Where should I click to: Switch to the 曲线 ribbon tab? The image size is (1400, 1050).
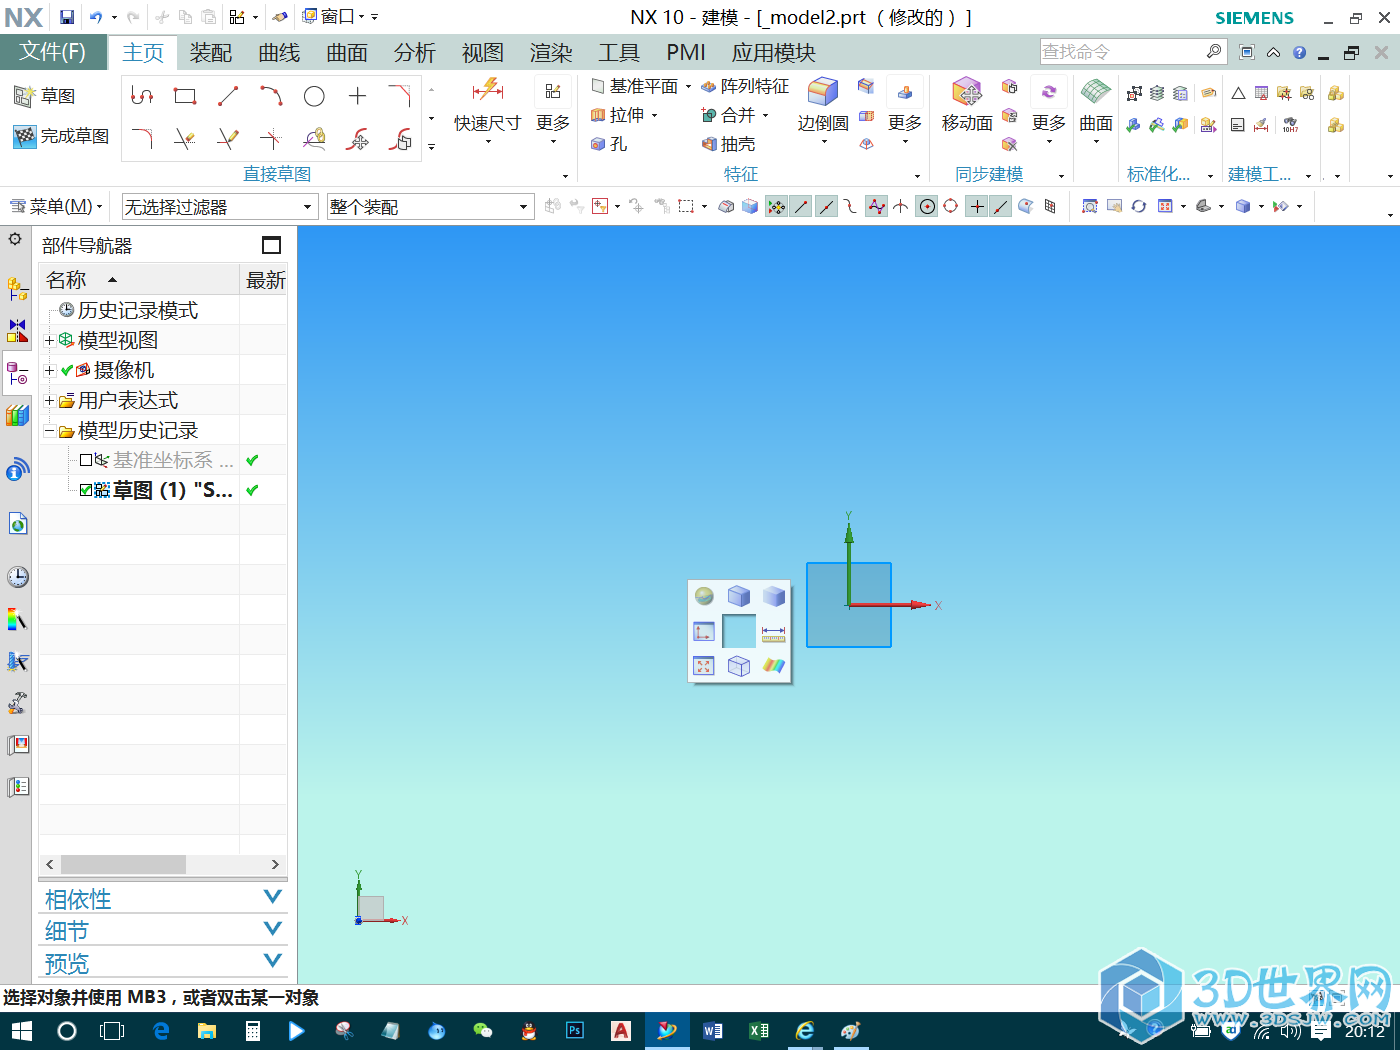point(279,52)
